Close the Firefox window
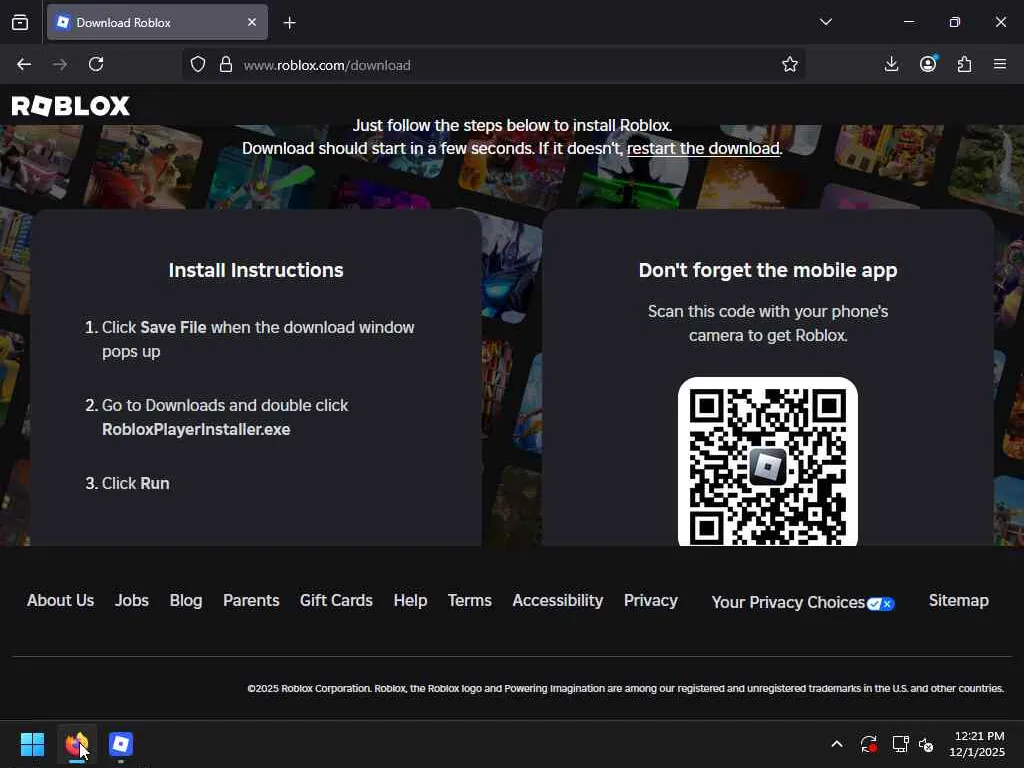The height and width of the screenshot is (768, 1024). click(1000, 22)
